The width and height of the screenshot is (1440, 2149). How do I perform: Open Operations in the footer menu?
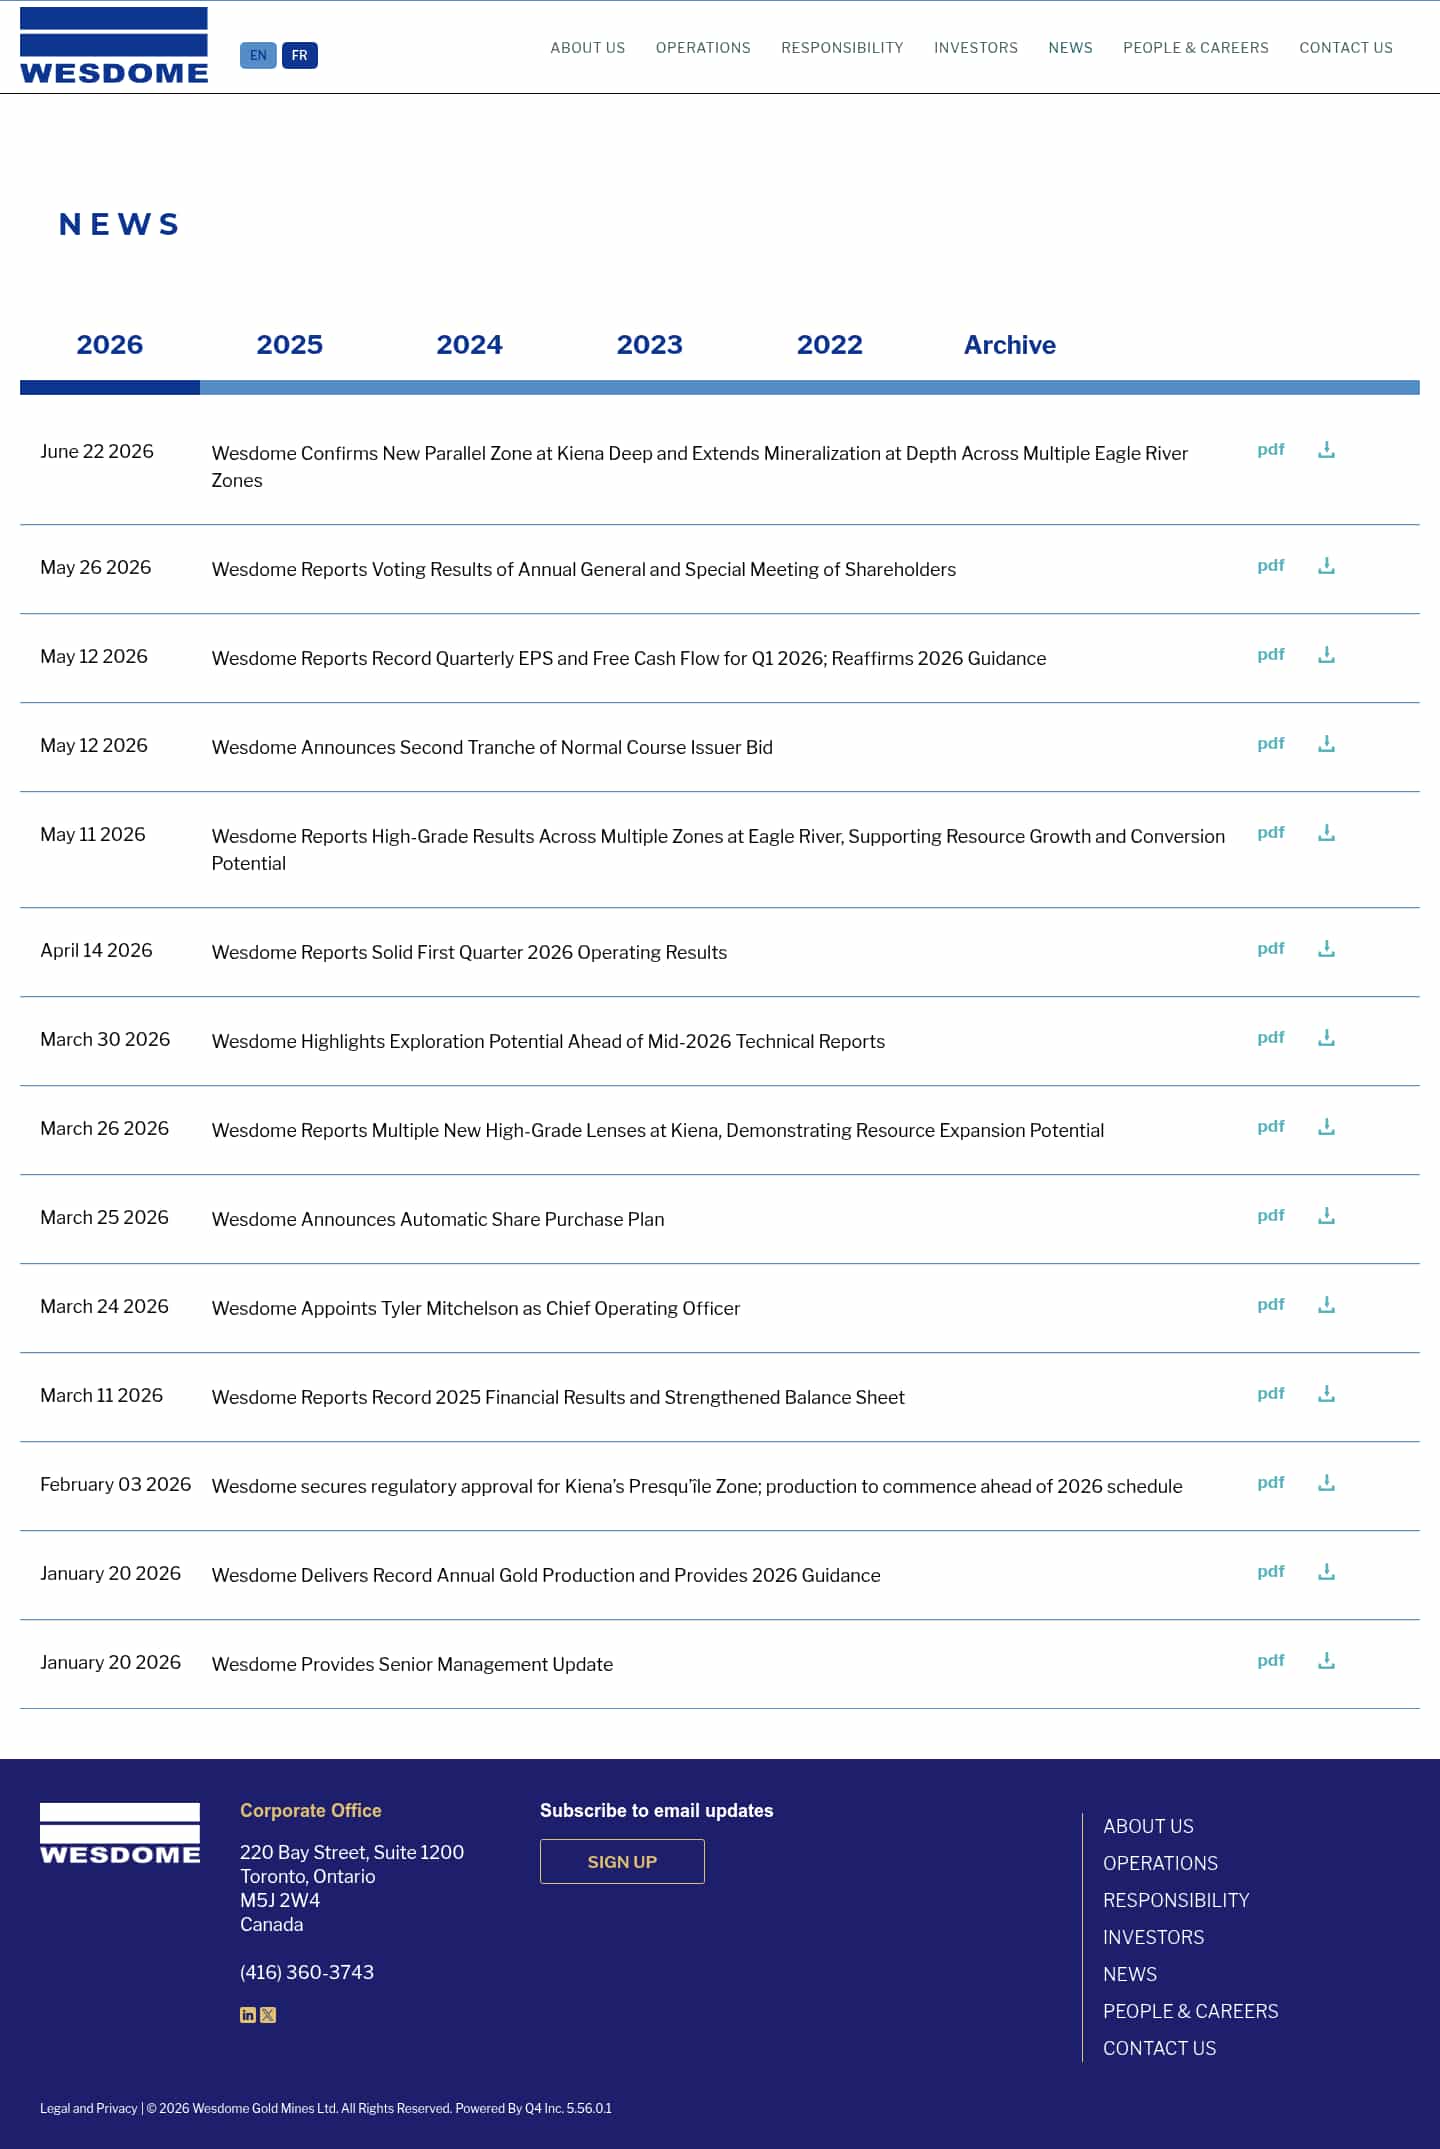(1160, 1863)
